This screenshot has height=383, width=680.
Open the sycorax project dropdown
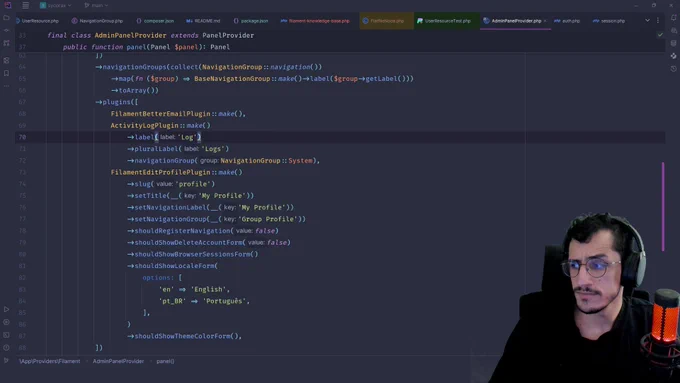click(56, 5)
